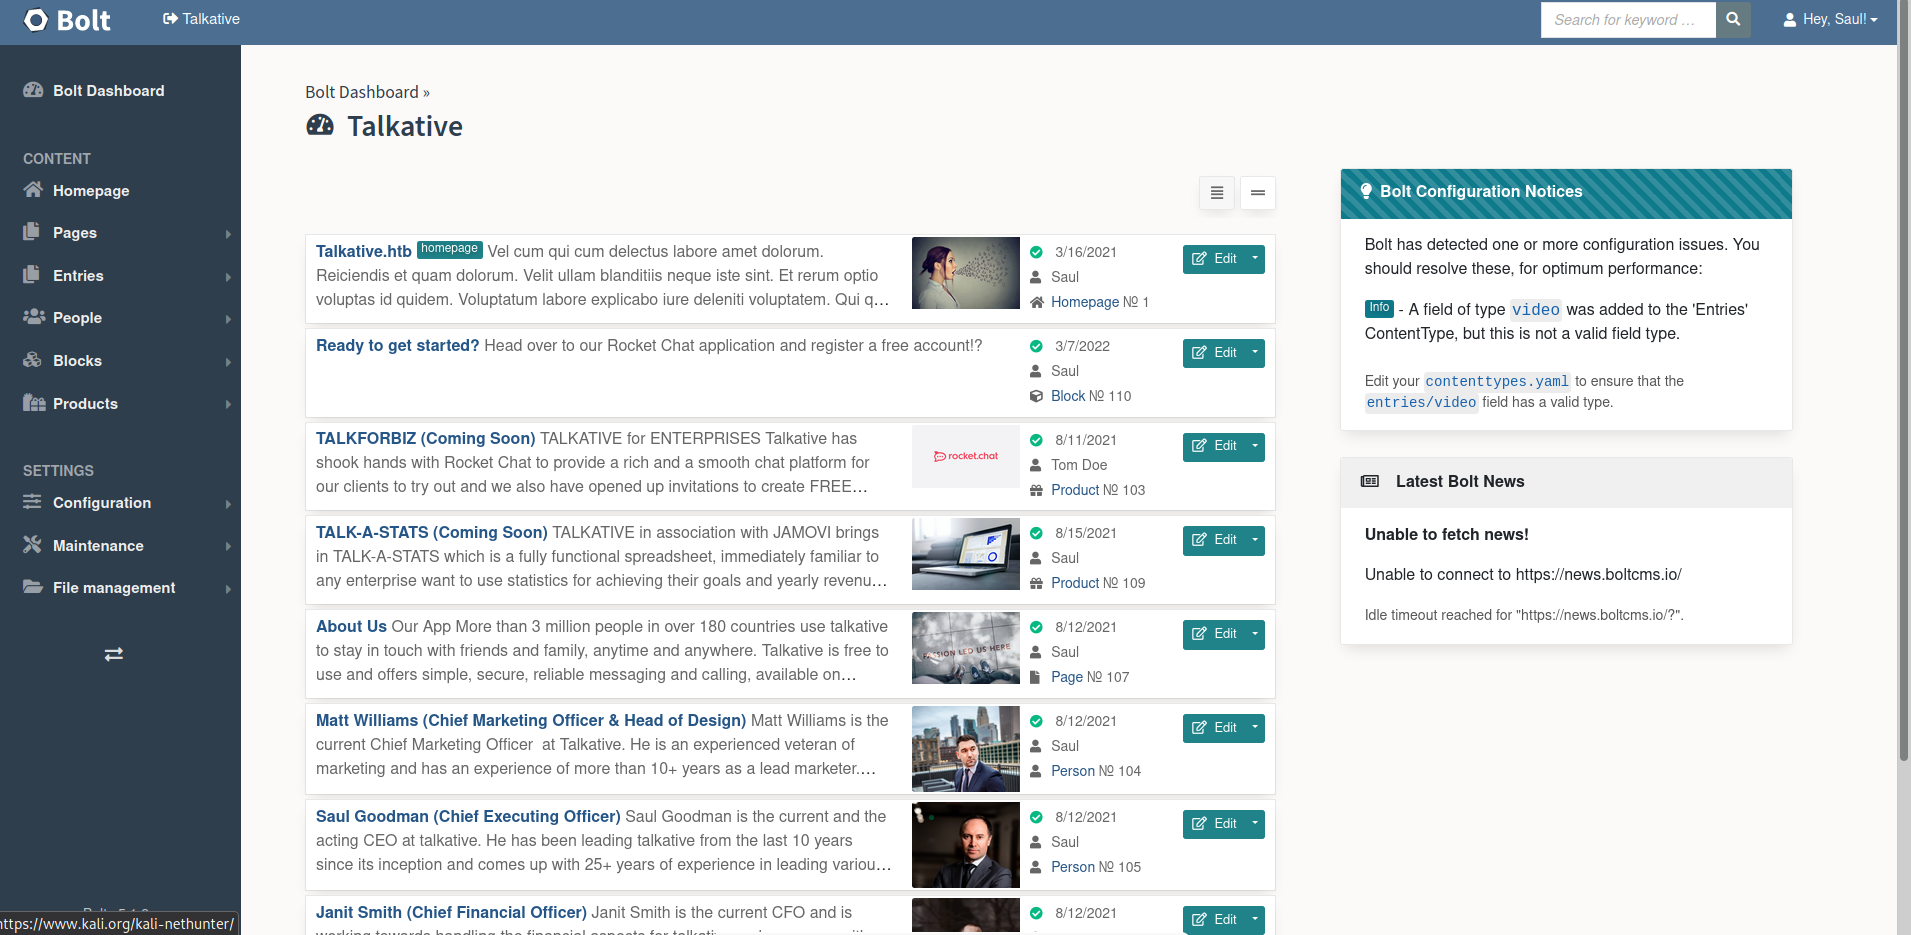Click the File management folder icon
Screen dimensions: 1911x935
click(33, 587)
